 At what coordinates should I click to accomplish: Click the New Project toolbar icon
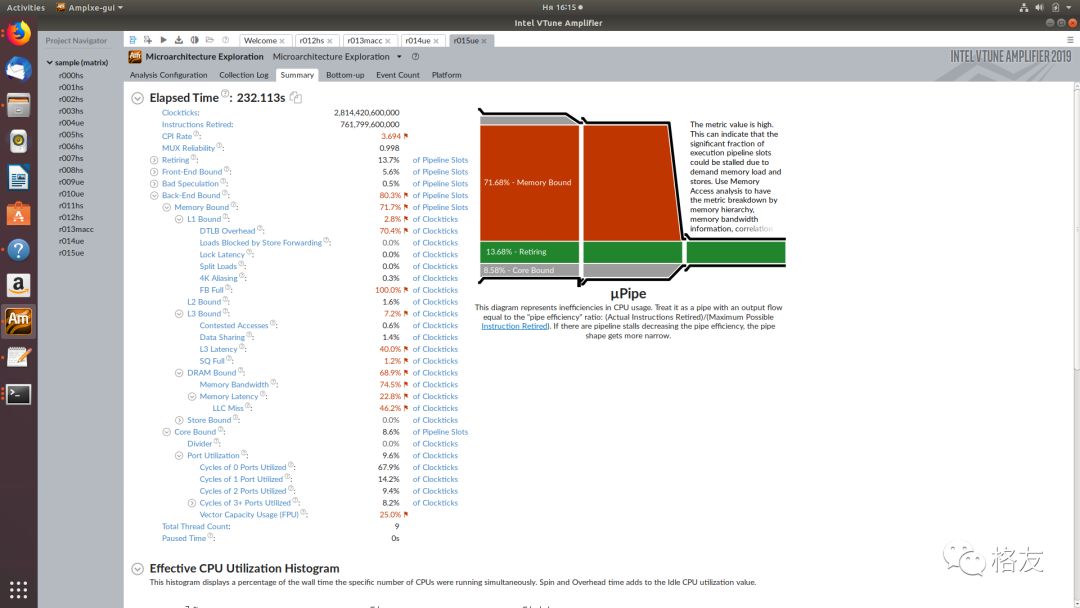click(133, 40)
